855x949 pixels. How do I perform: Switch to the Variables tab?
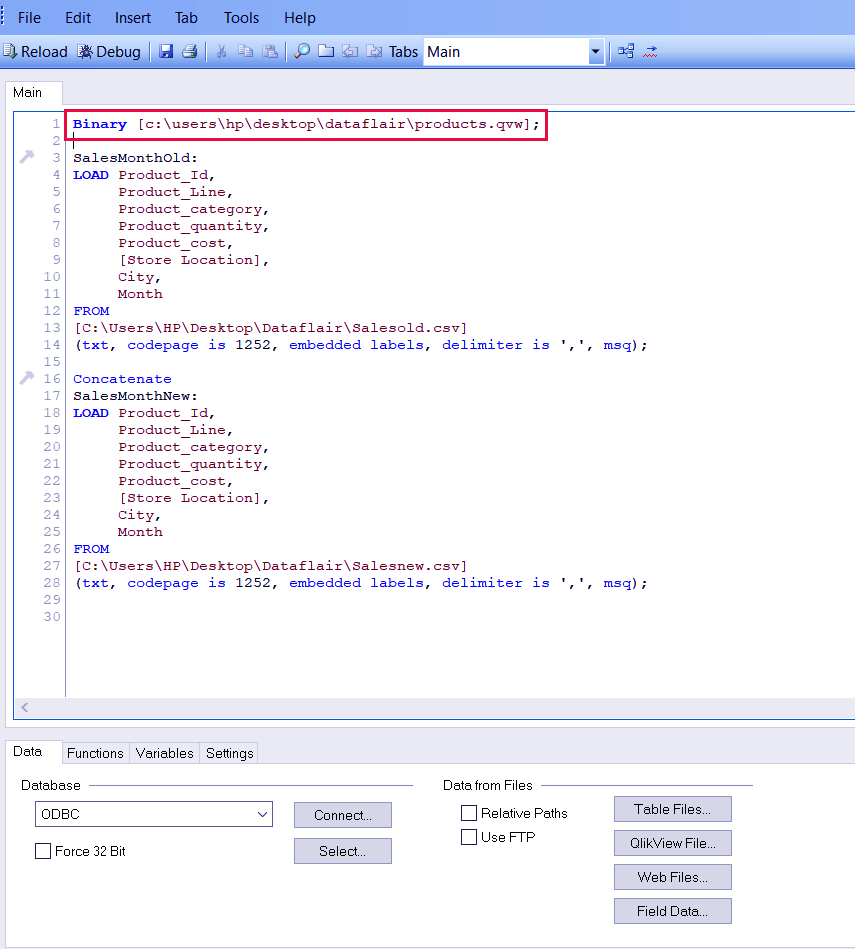tap(164, 753)
